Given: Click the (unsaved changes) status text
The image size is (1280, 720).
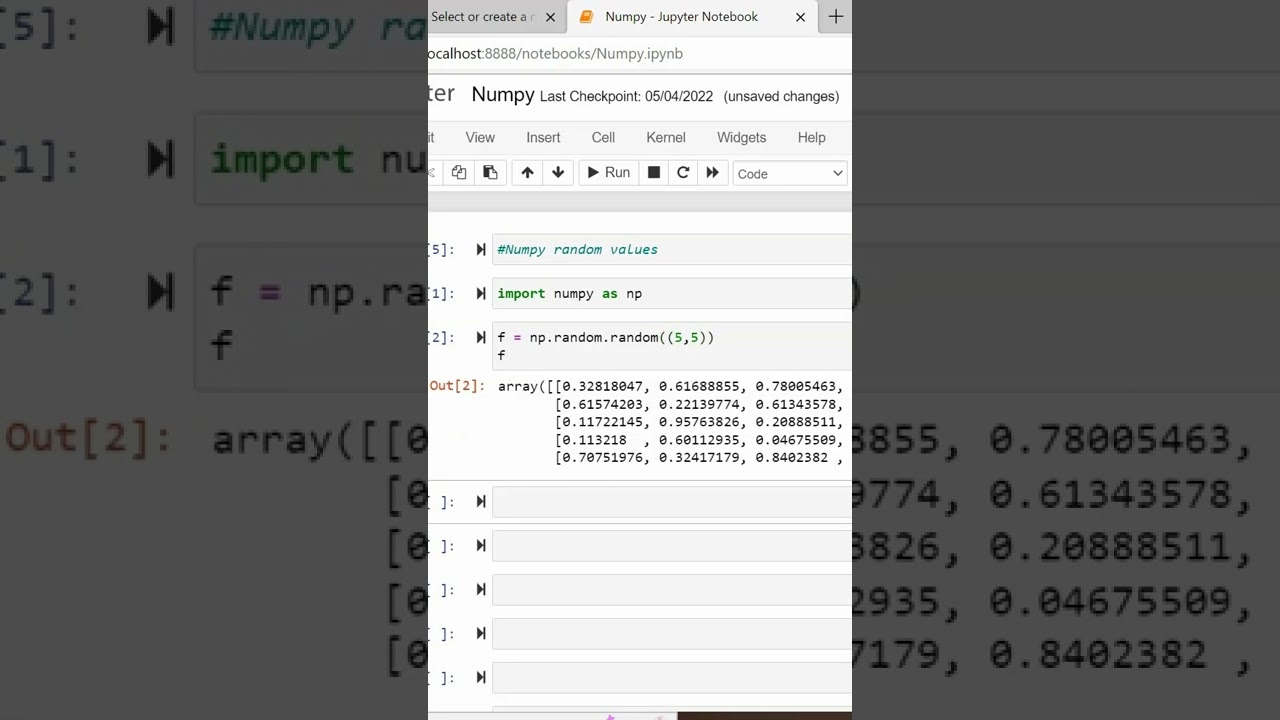Looking at the screenshot, I should coord(781,96).
